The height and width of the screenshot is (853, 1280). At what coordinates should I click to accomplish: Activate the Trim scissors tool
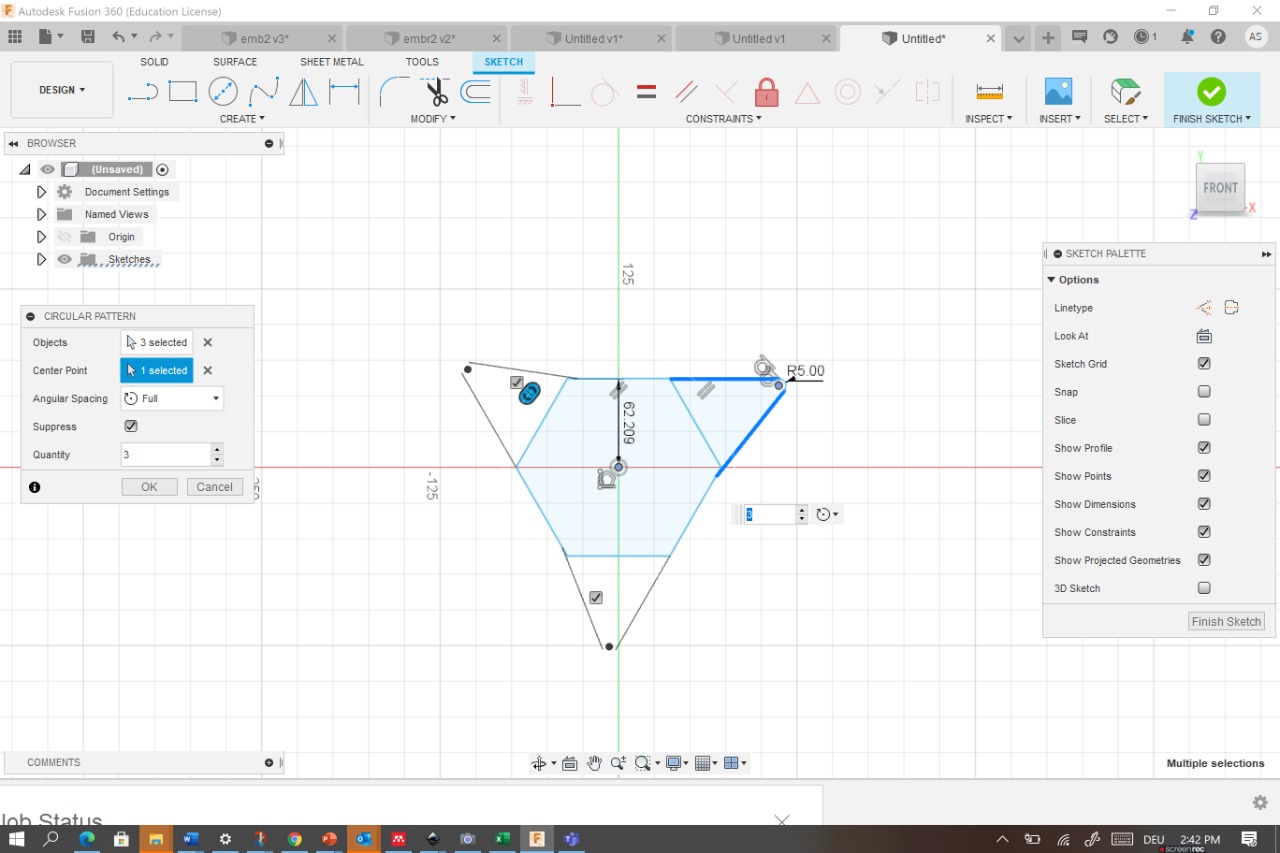pos(435,92)
